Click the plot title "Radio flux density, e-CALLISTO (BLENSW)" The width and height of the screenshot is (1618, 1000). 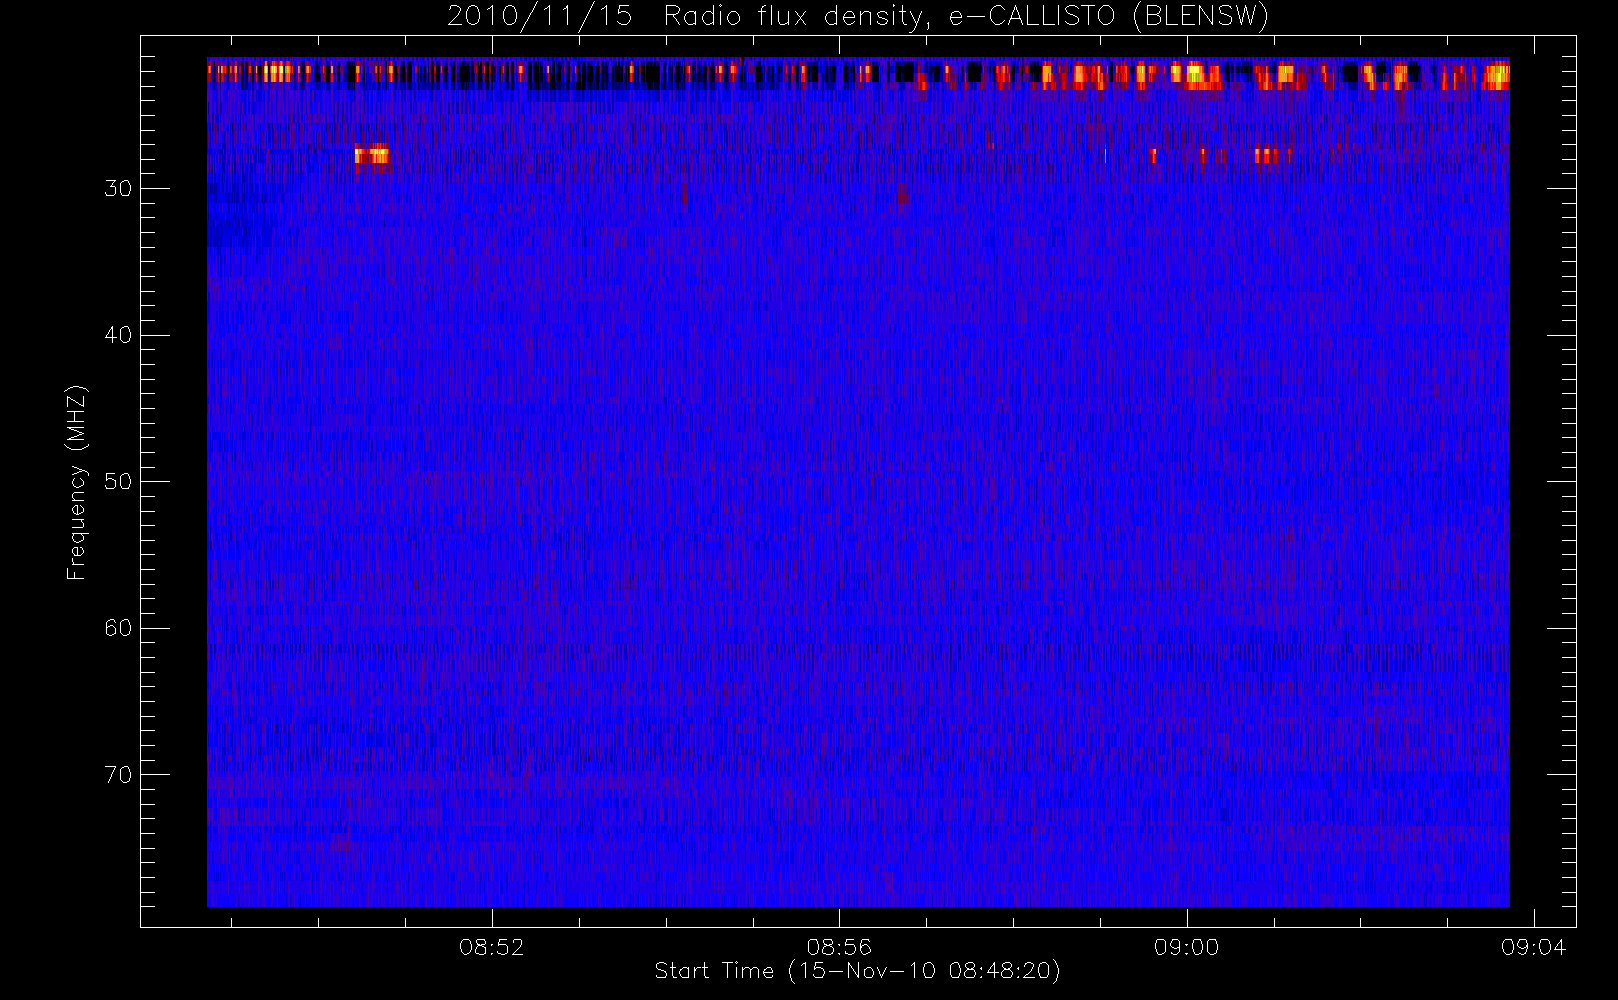point(966,17)
